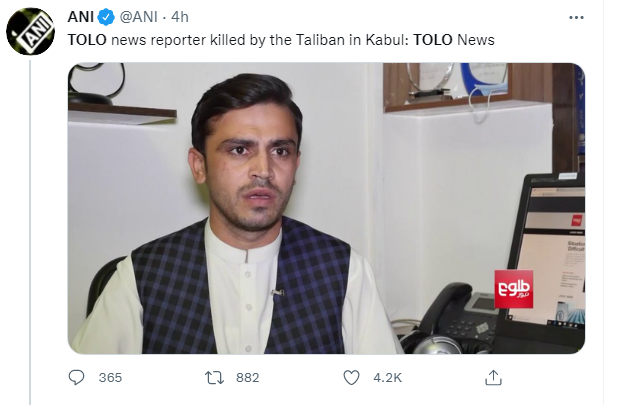View the 4.2K likes count
The image size is (619, 405).
pos(387,378)
